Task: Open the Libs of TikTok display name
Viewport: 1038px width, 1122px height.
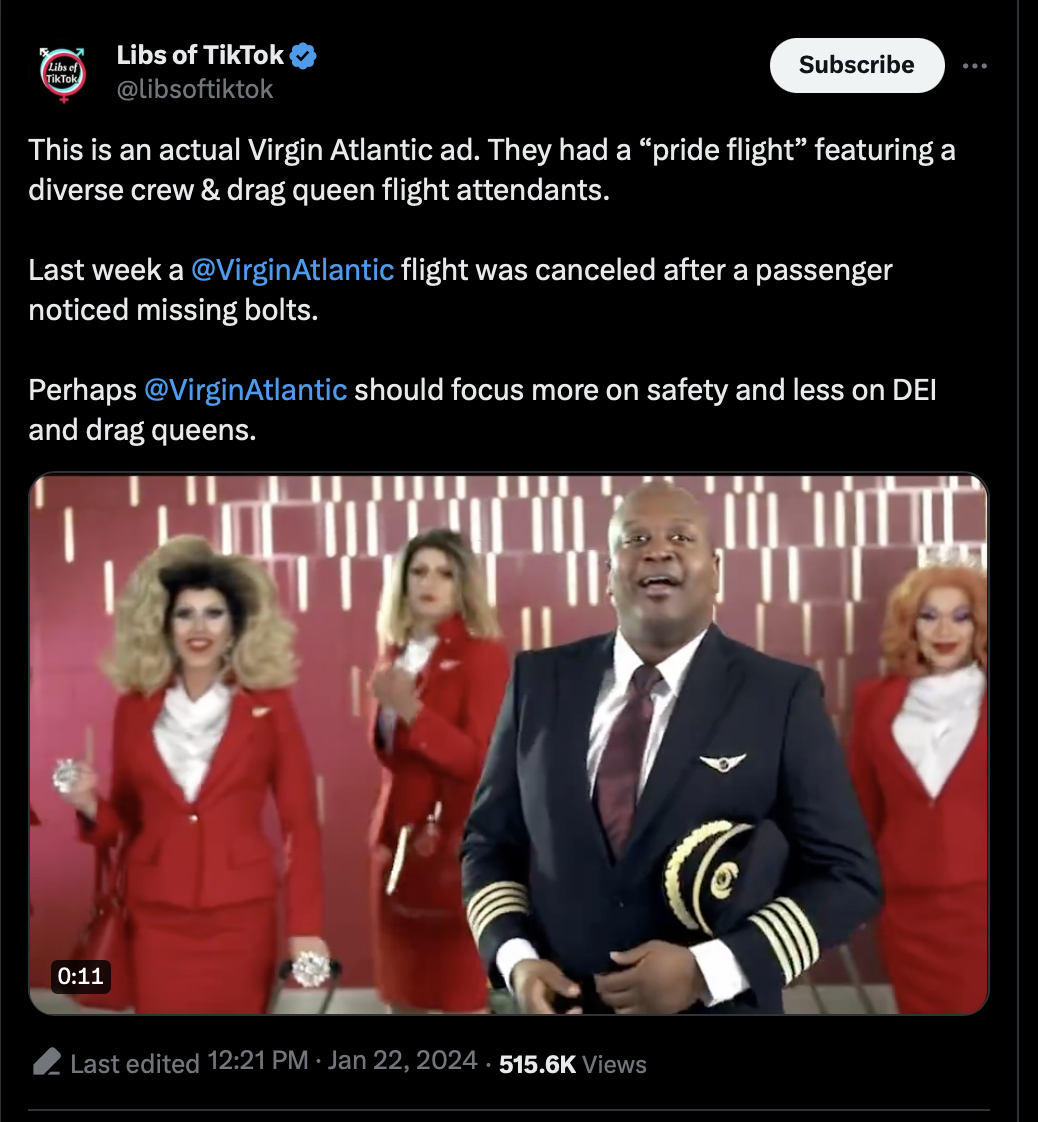Action: [x=200, y=55]
